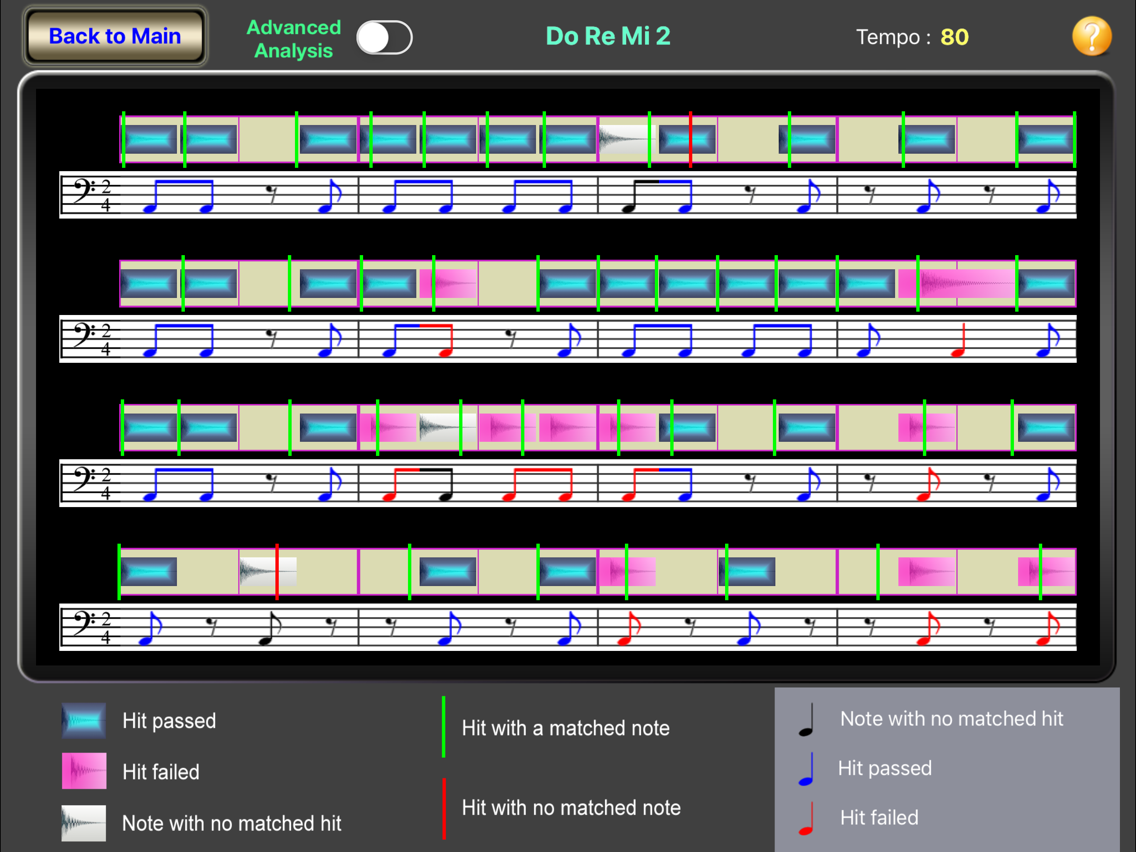
Task: Click 'Hit failed' text beside the red note
Action: (879, 817)
